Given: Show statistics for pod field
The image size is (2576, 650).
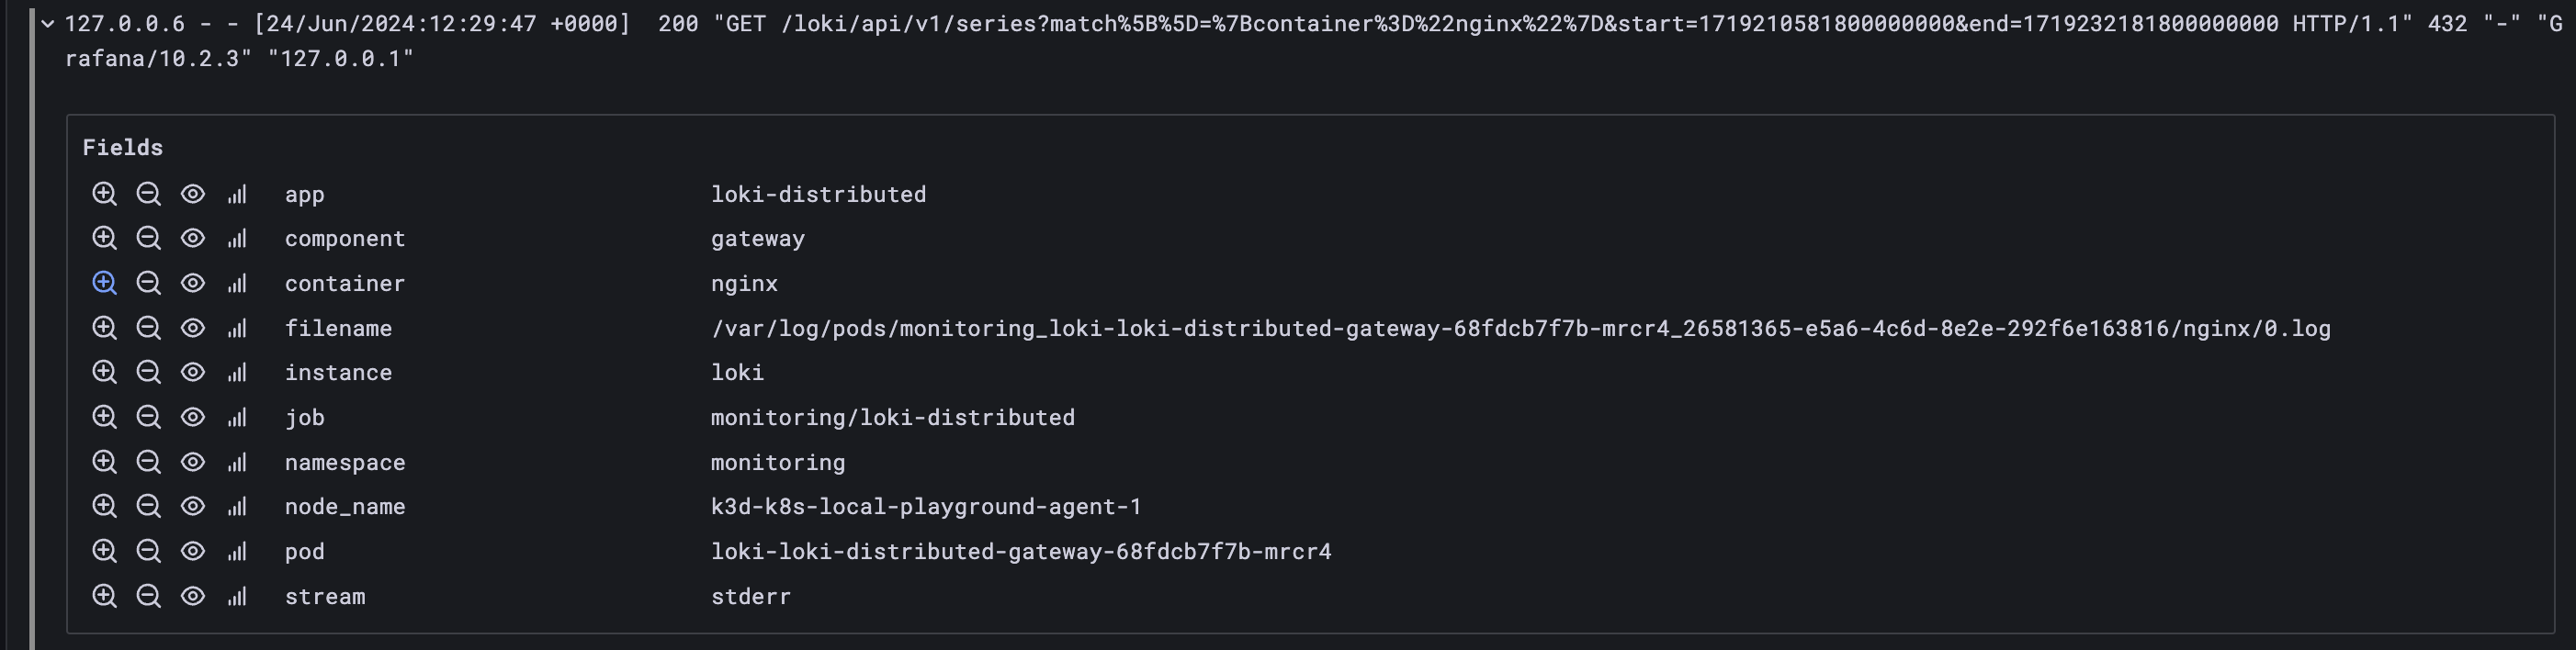Looking at the screenshot, I should [x=237, y=551].
